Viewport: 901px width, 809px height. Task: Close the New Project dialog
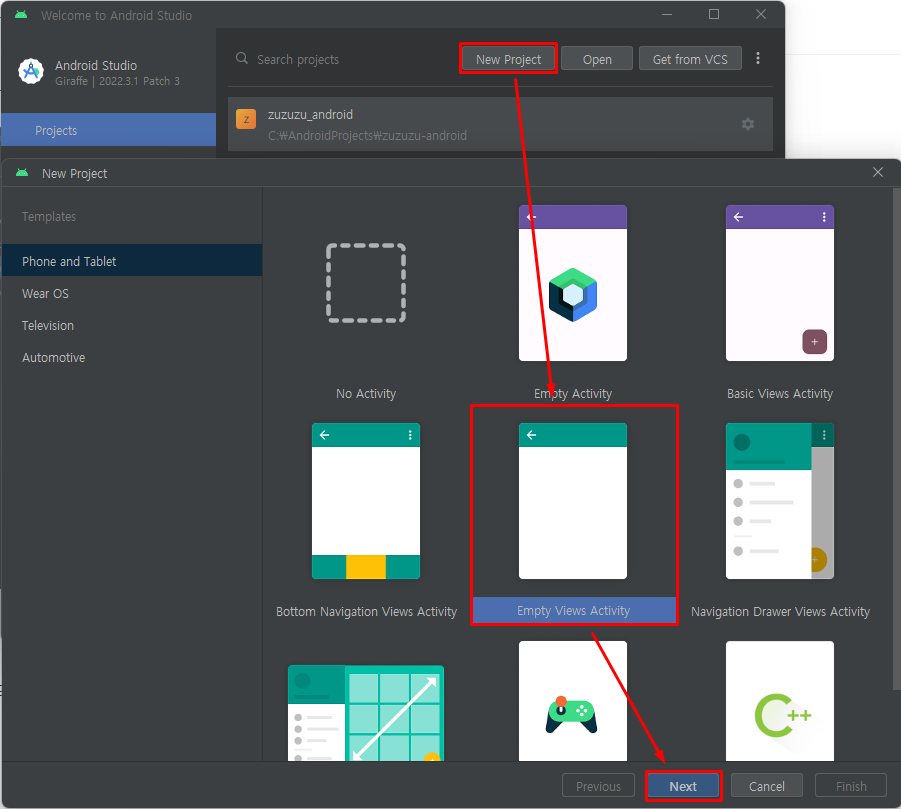[877, 172]
